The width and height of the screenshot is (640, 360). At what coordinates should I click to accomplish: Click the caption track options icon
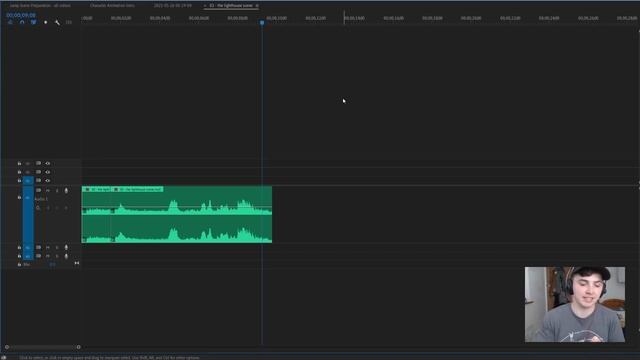coord(69,22)
